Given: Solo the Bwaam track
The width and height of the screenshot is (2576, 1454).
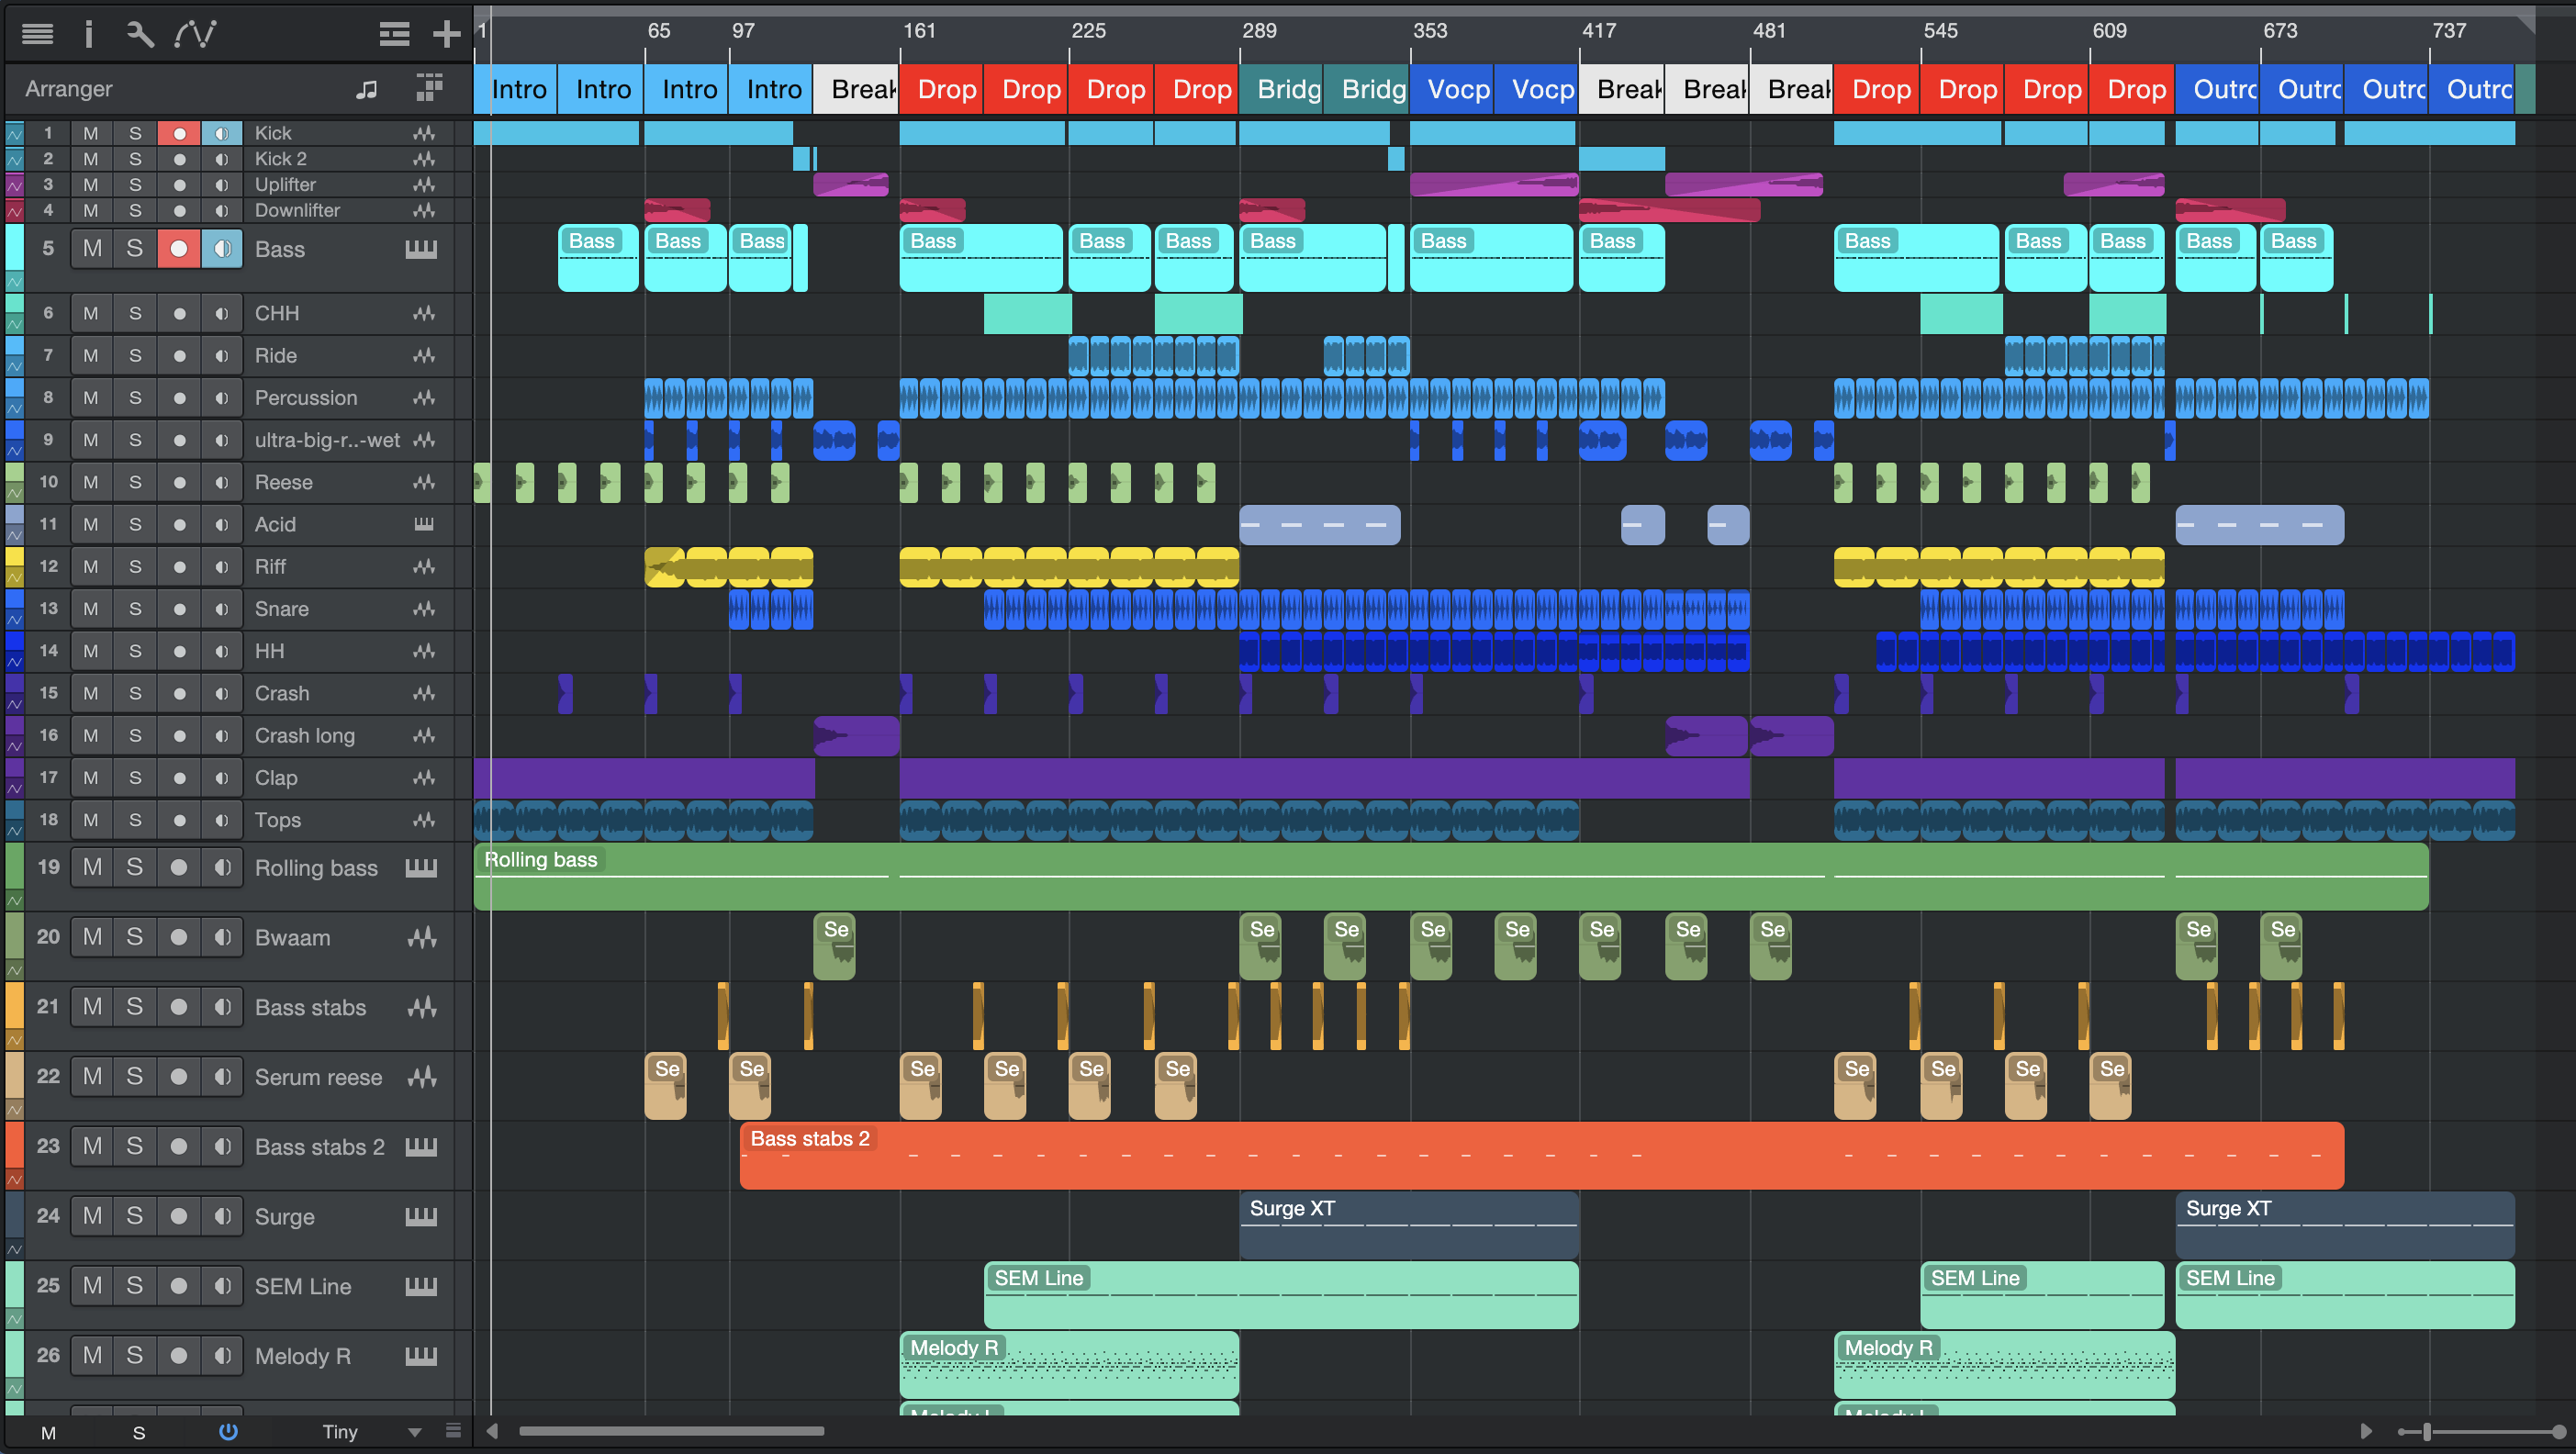Looking at the screenshot, I should pyautogui.click(x=135, y=937).
